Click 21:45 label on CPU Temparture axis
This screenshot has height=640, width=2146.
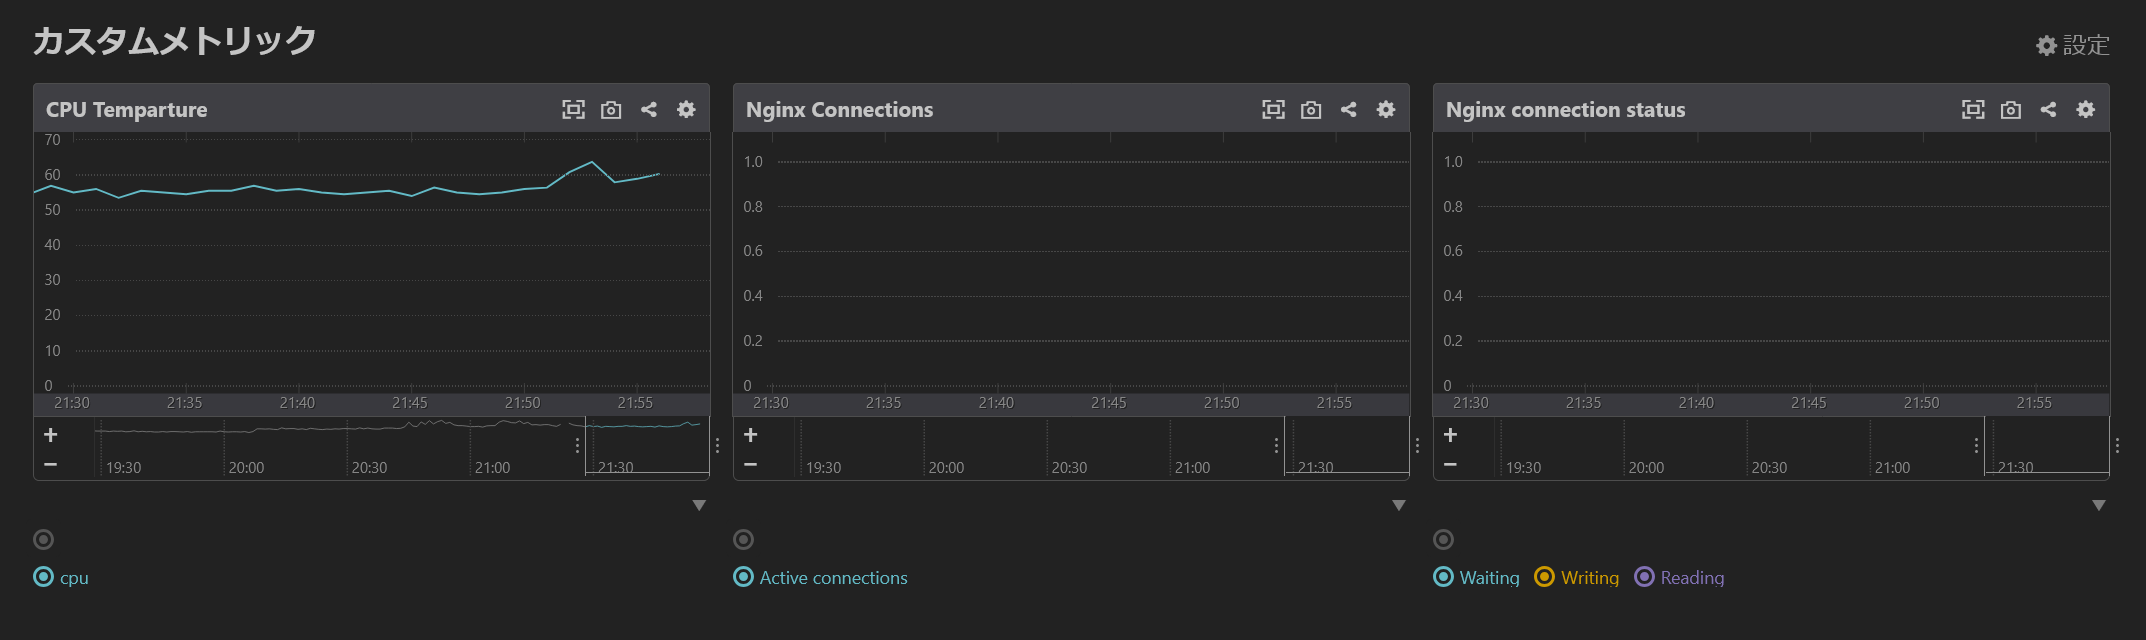[410, 403]
